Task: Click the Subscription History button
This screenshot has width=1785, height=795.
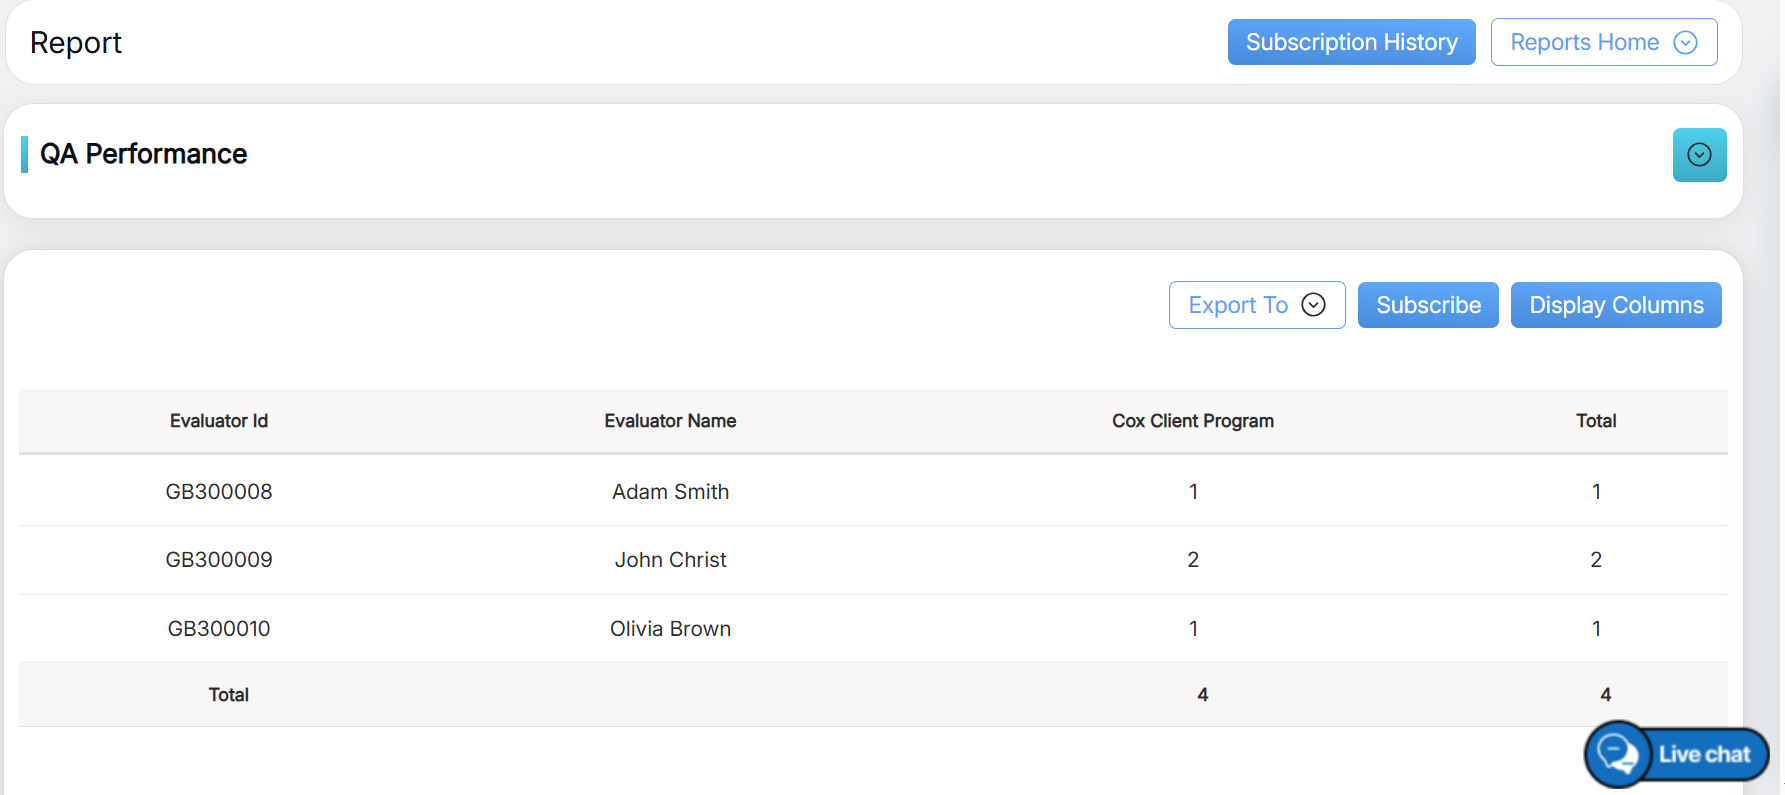Action: coord(1351,43)
